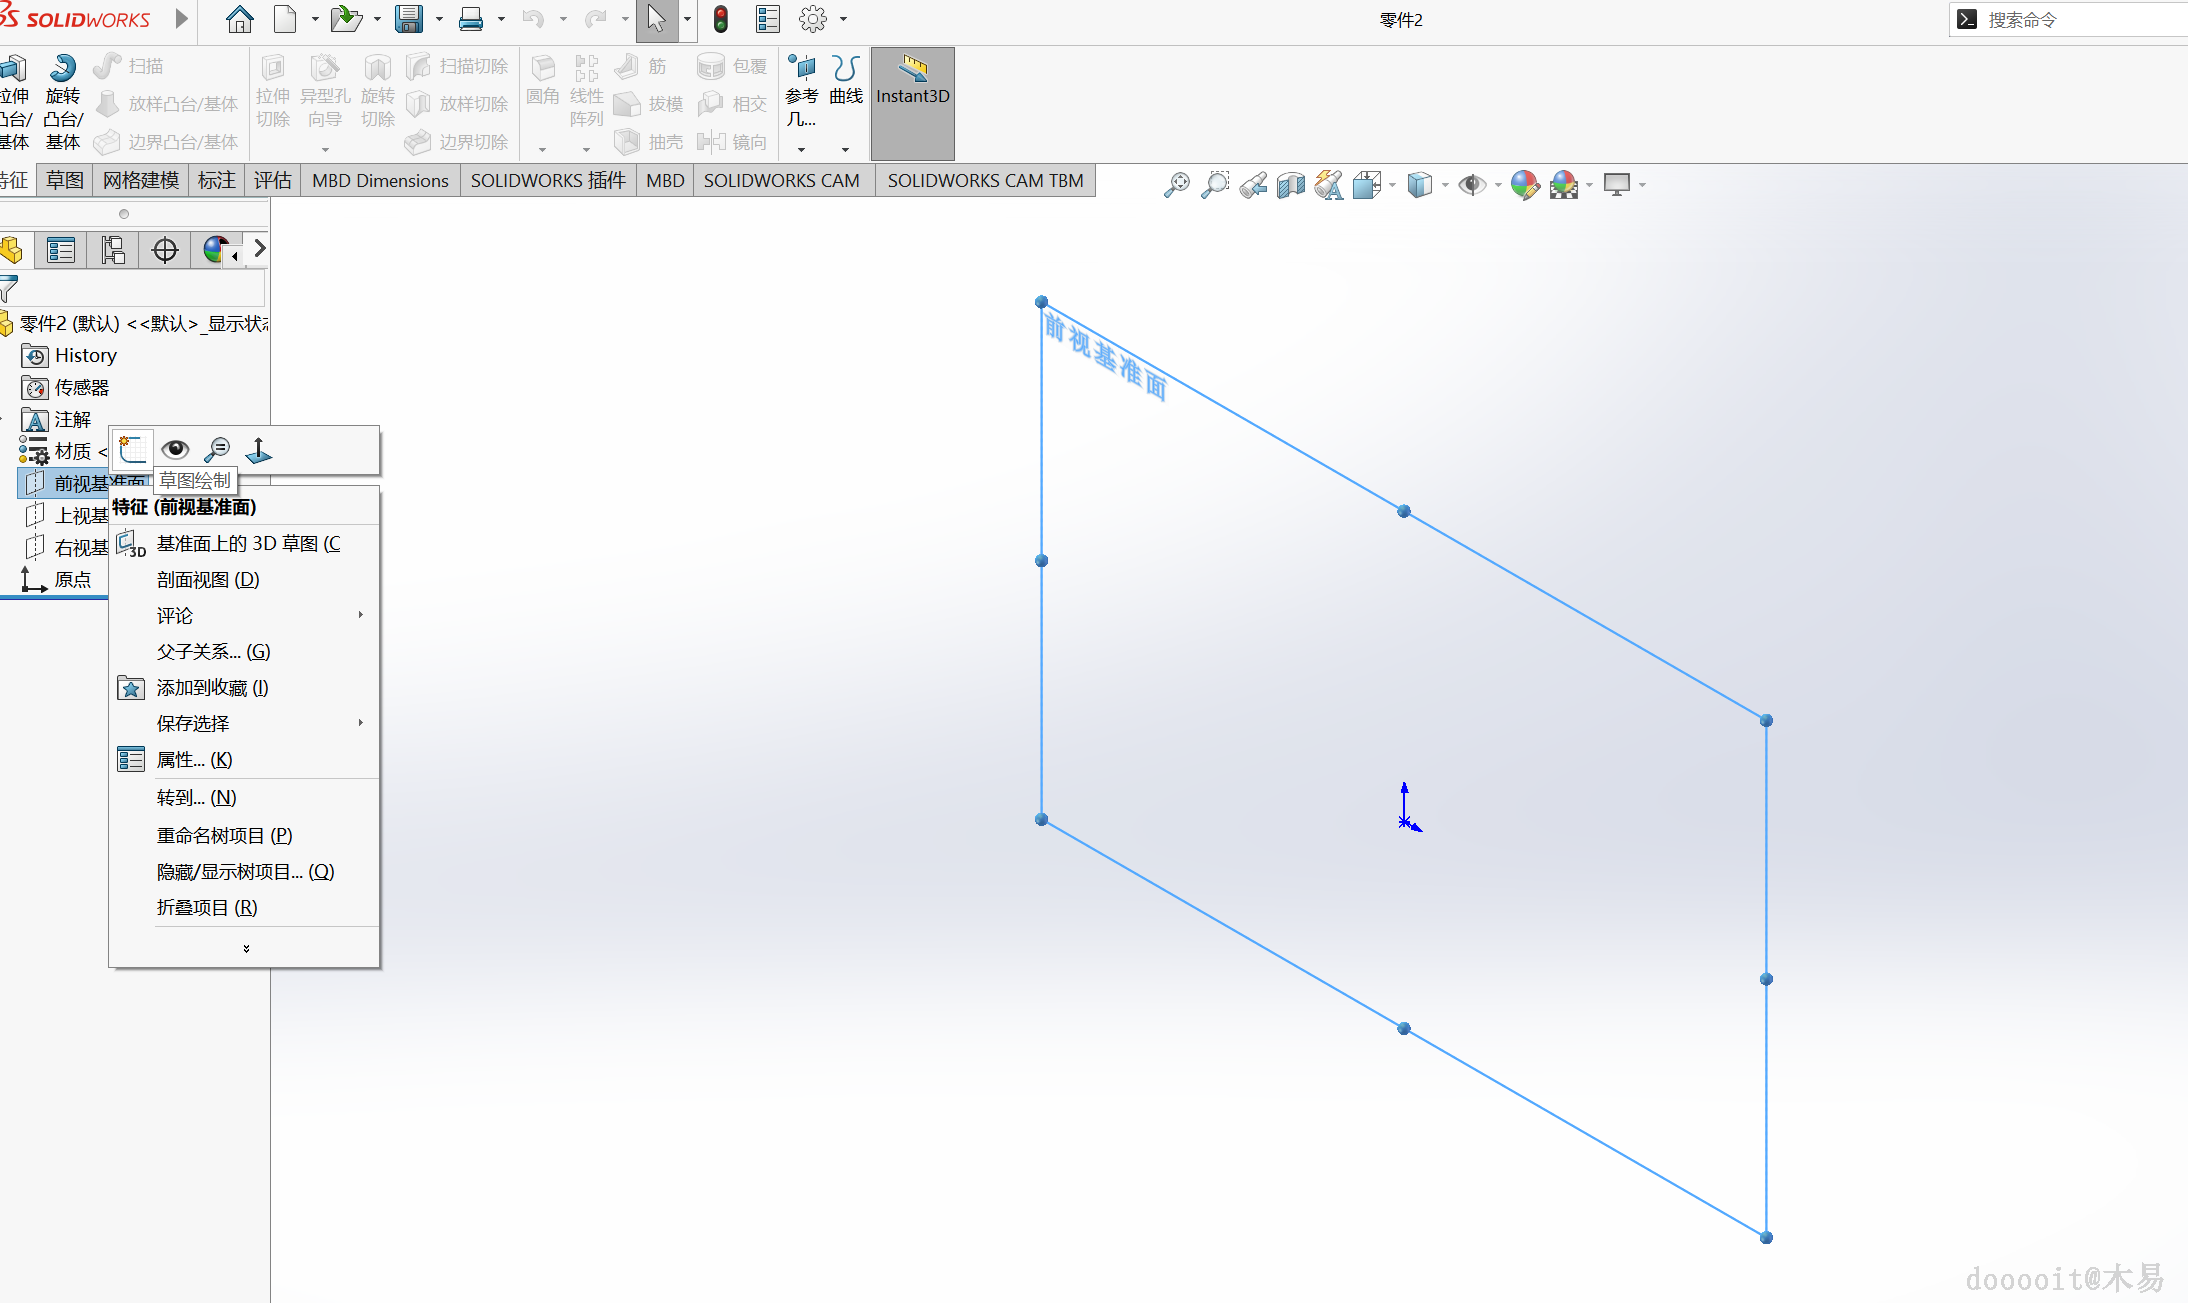Open the Edit Appearance color ball
2188x1303 pixels.
click(1524, 185)
